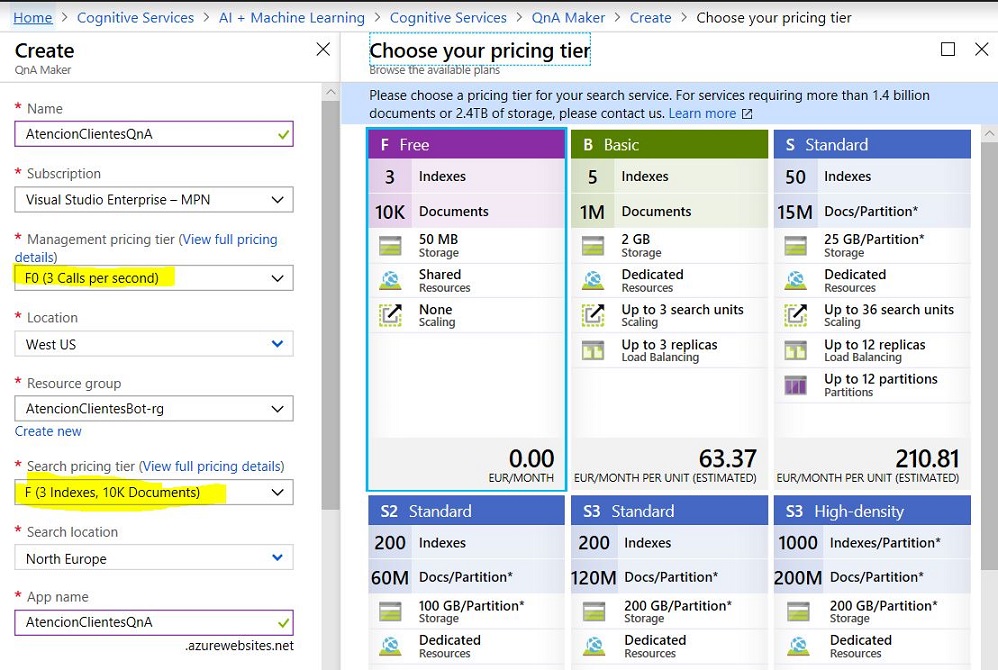Click the Basic tier 2 GB storage icon
The width and height of the screenshot is (998, 670).
tap(593, 246)
